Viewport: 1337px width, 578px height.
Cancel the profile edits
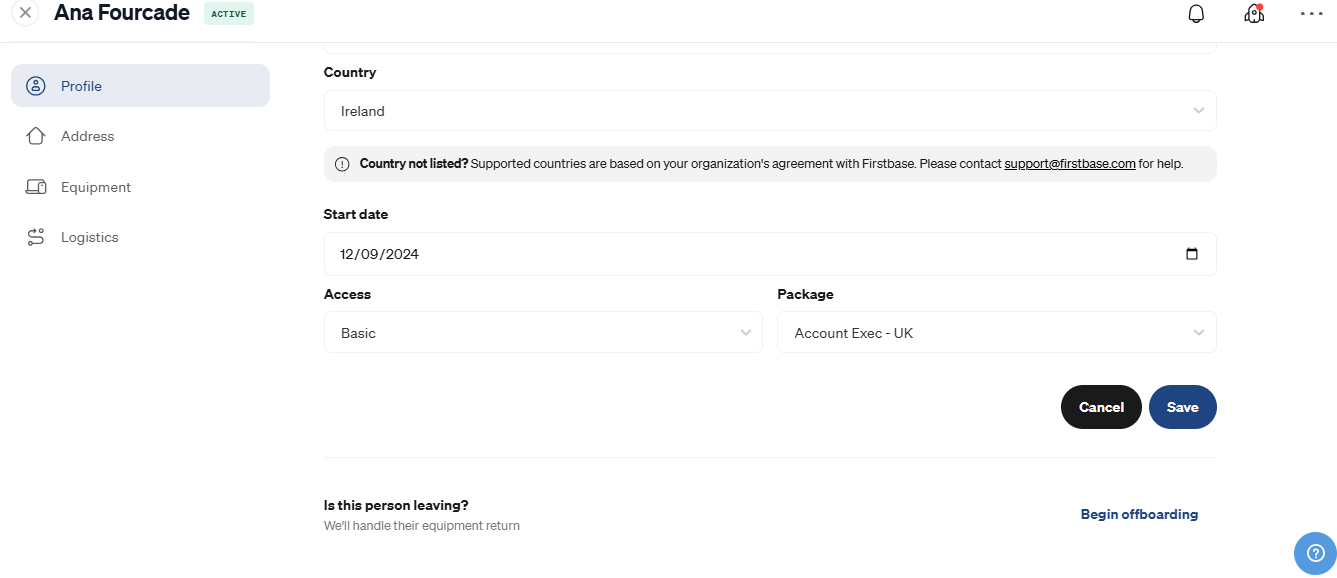pos(1101,407)
